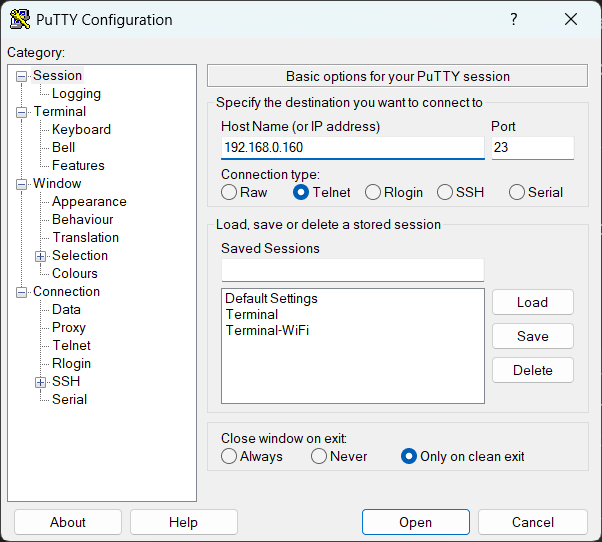
Task: Click the About button
Action: click(x=68, y=522)
